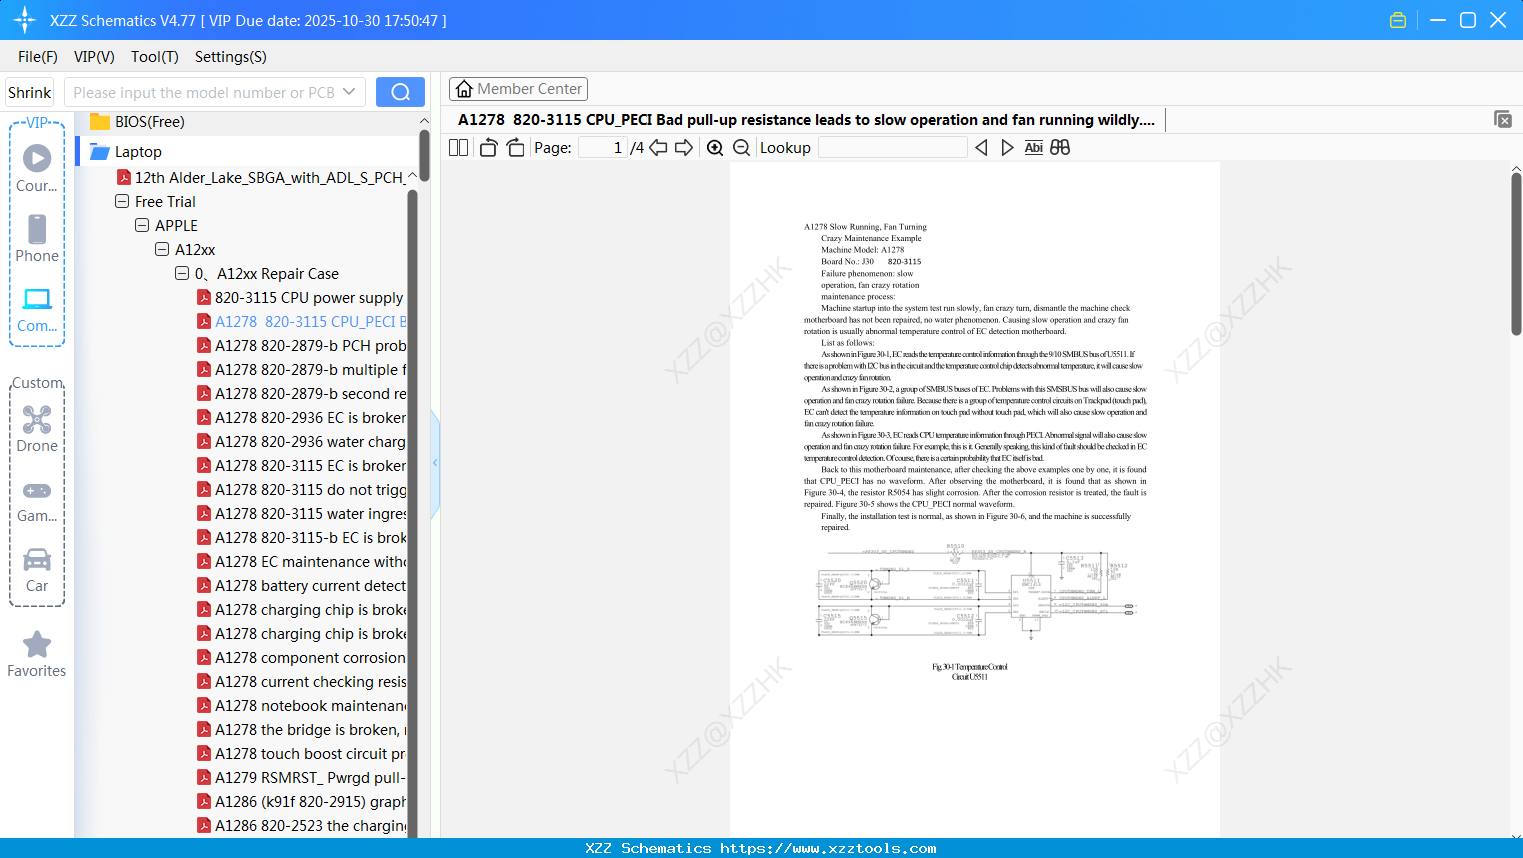1523x858 pixels.
Task: Select the Phone category icon
Action: pyautogui.click(x=37, y=238)
